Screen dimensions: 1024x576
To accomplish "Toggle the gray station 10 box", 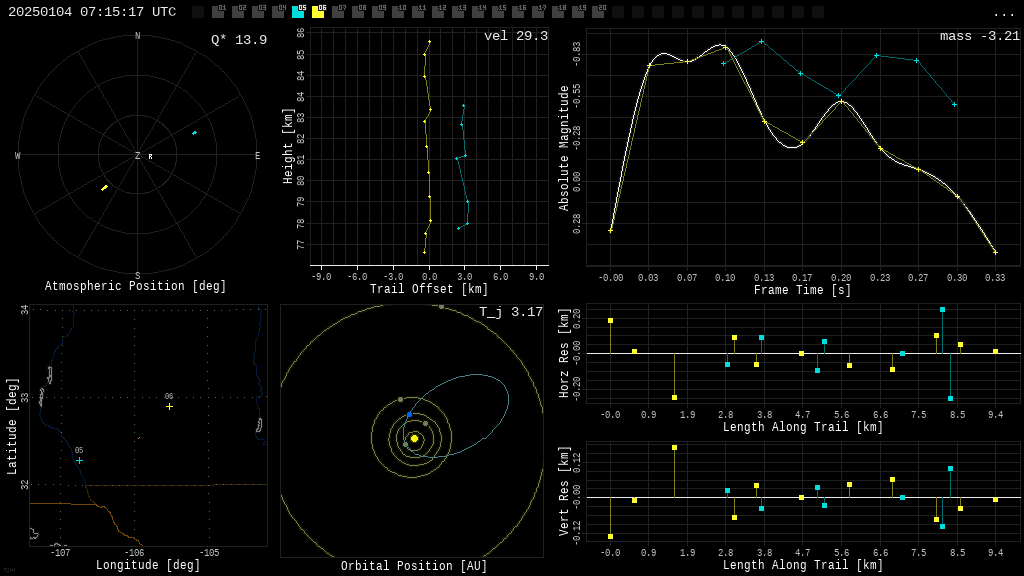I will point(398,12).
